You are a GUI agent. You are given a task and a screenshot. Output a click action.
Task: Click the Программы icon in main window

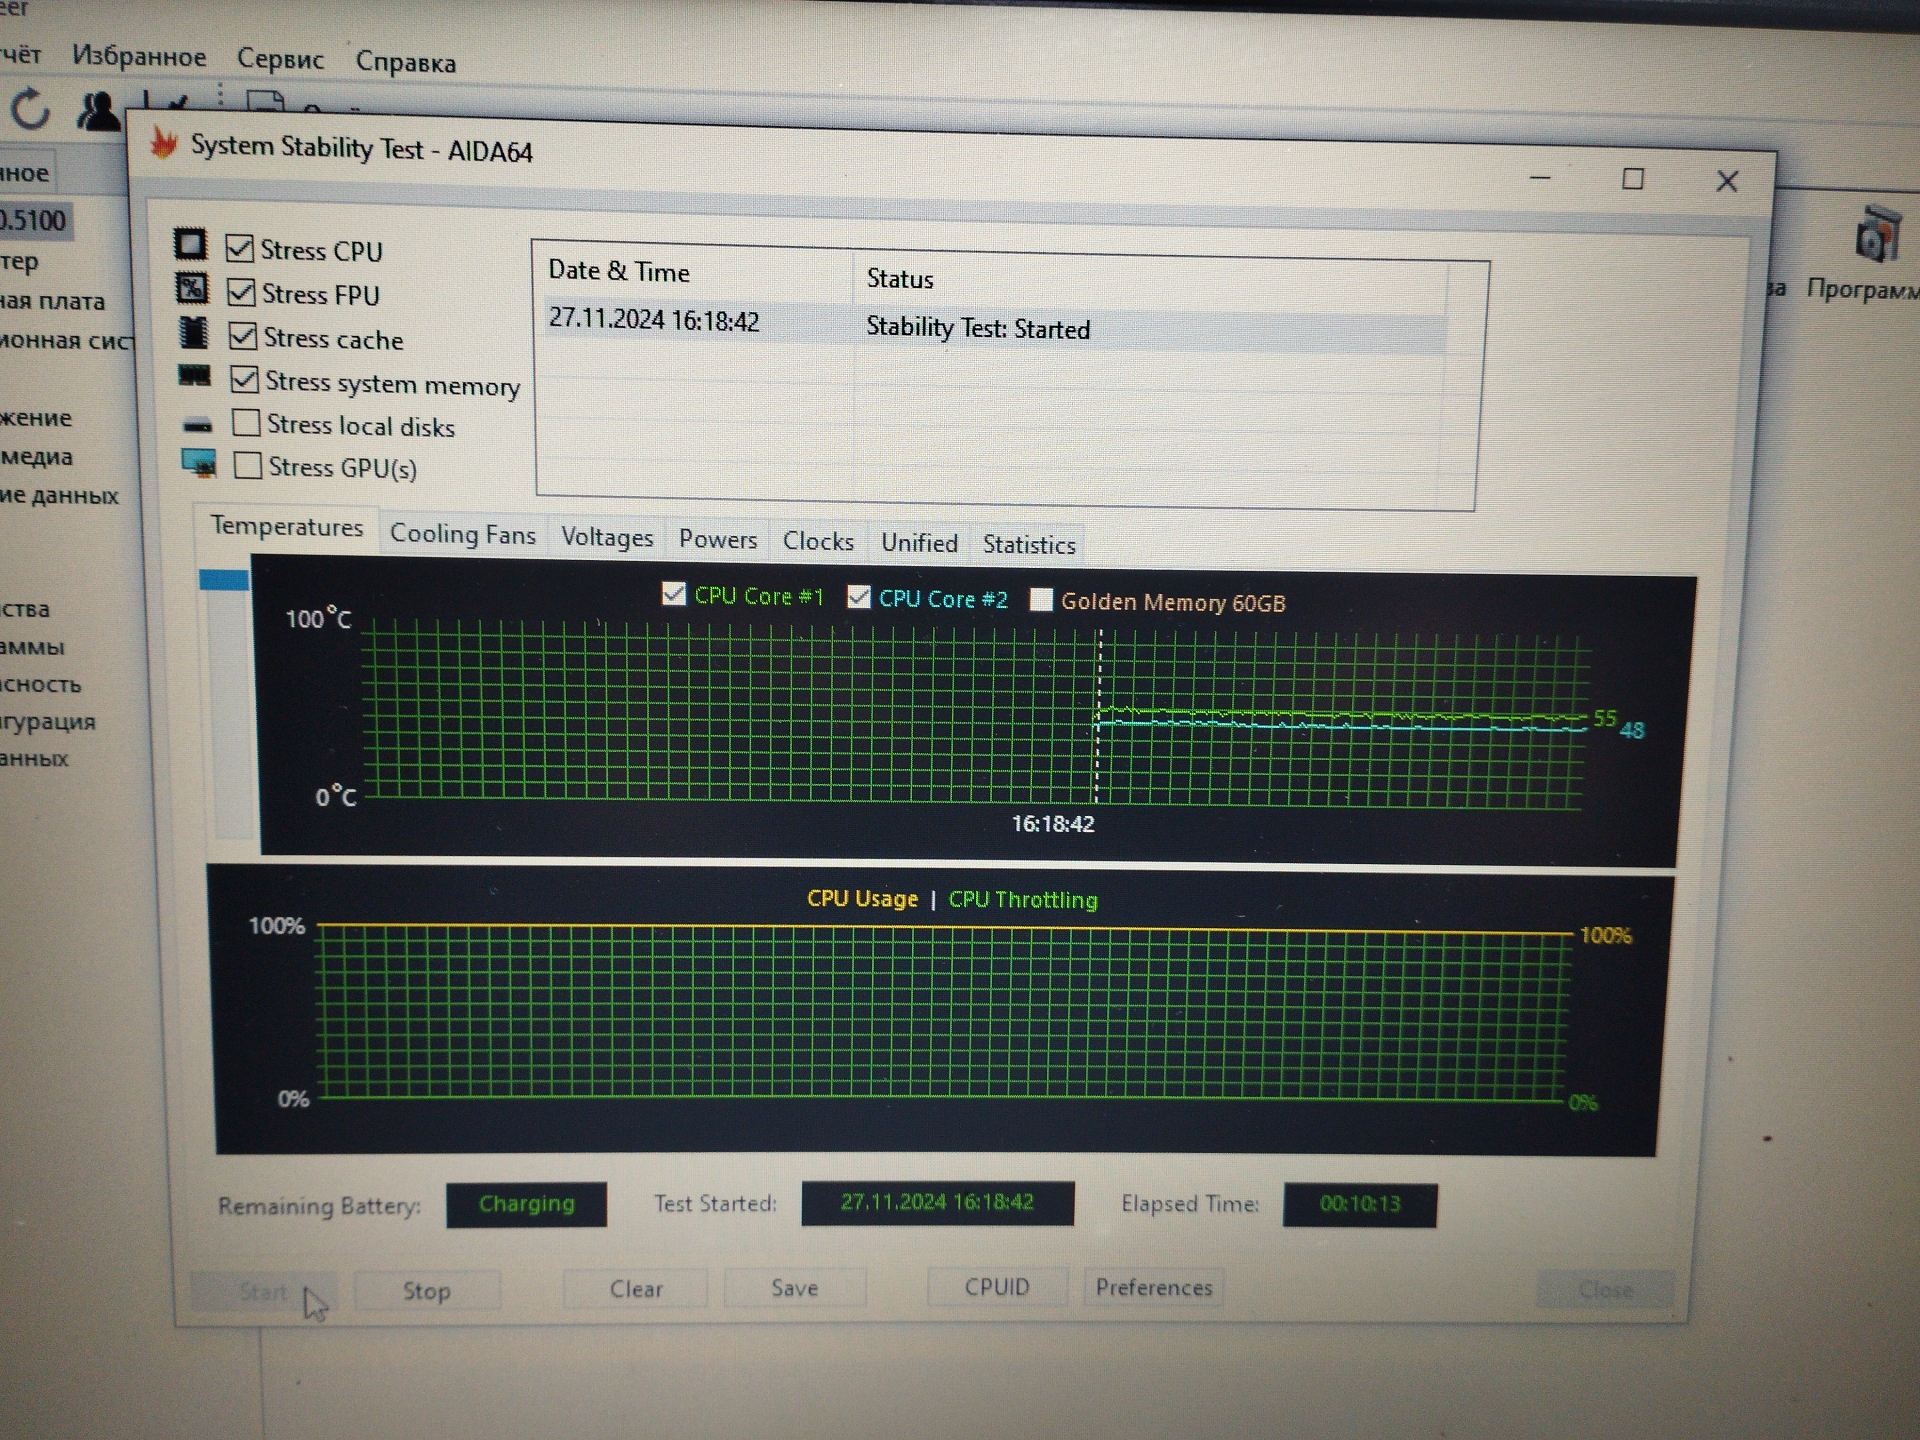pyautogui.click(x=1877, y=234)
